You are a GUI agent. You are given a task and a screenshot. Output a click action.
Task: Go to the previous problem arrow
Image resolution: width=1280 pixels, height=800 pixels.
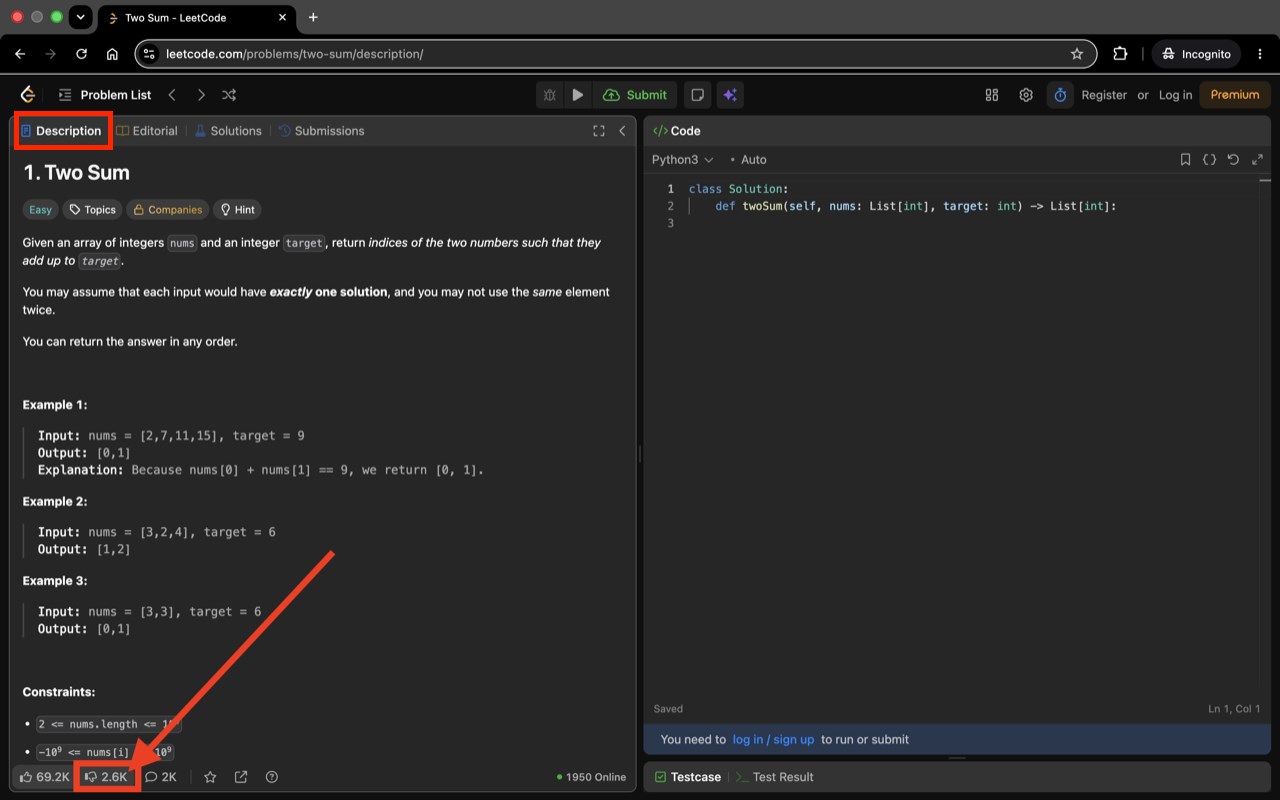point(172,95)
